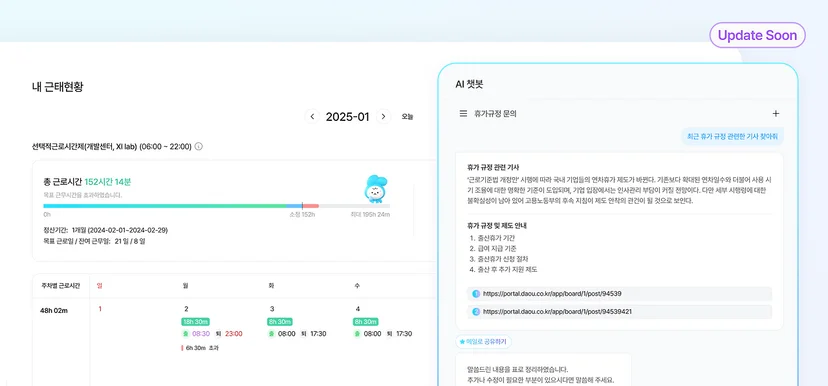Viewport: 828px width, 386px height.
Task: Click 총 근로시간 152시간 14분 text
Action: pos(87,182)
